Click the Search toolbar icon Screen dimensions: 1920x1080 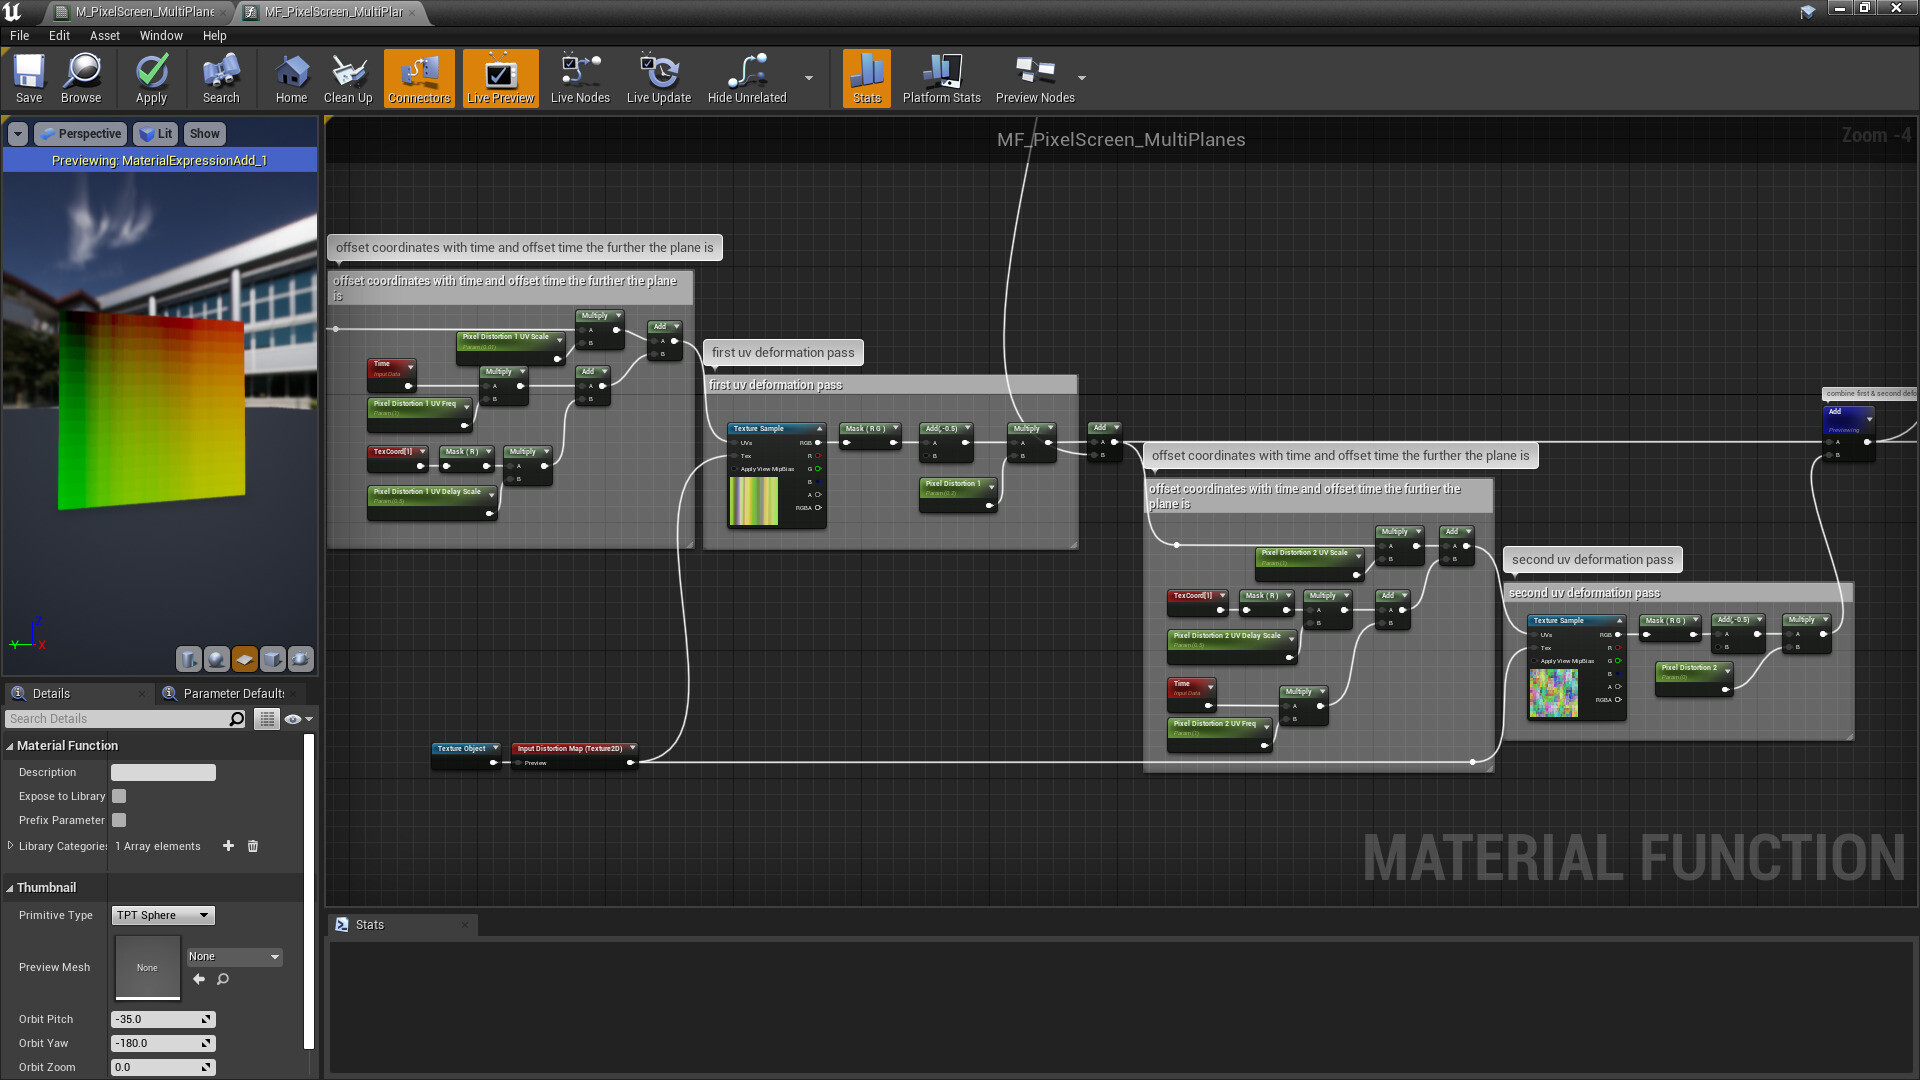point(219,78)
